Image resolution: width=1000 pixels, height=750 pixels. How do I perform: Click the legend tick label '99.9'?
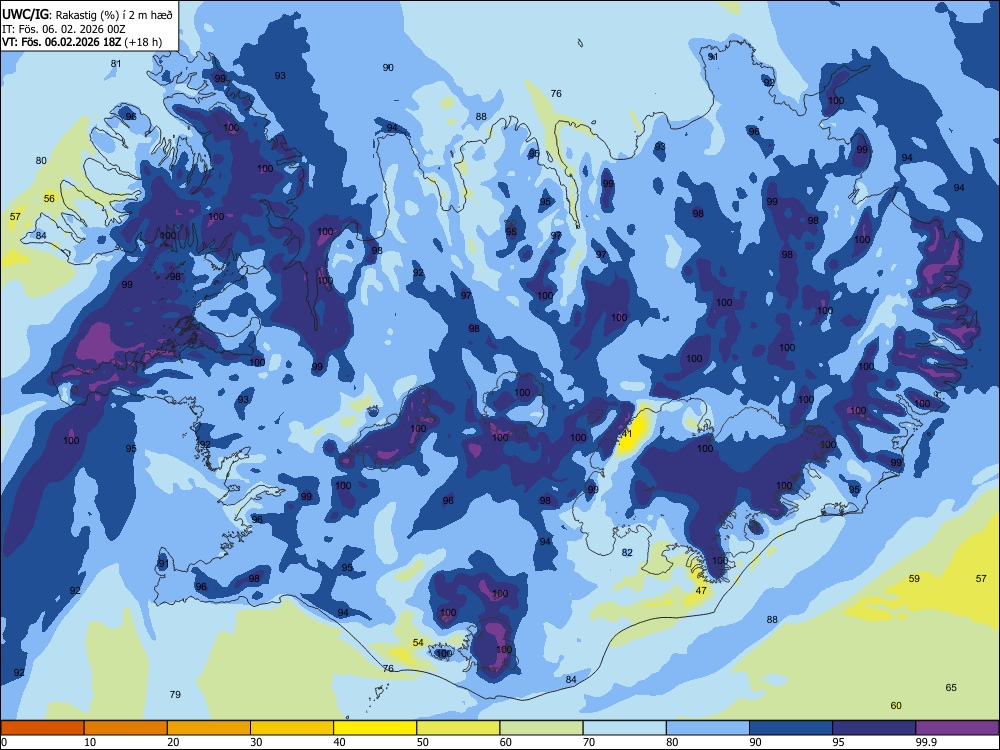[x=925, y=742]
